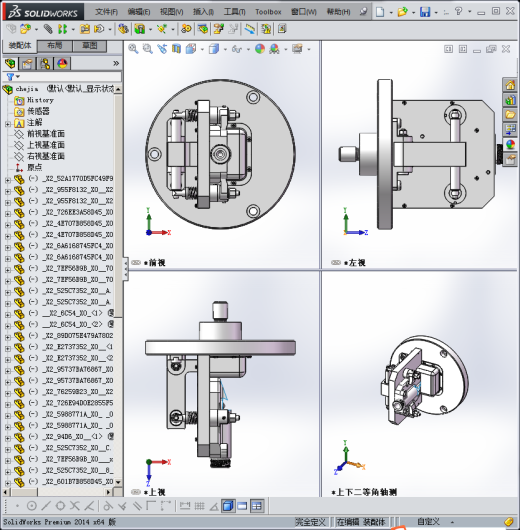Click the 自定义 status bar button
The width and height of the screenshot is (520, 530).
point(429,522)
